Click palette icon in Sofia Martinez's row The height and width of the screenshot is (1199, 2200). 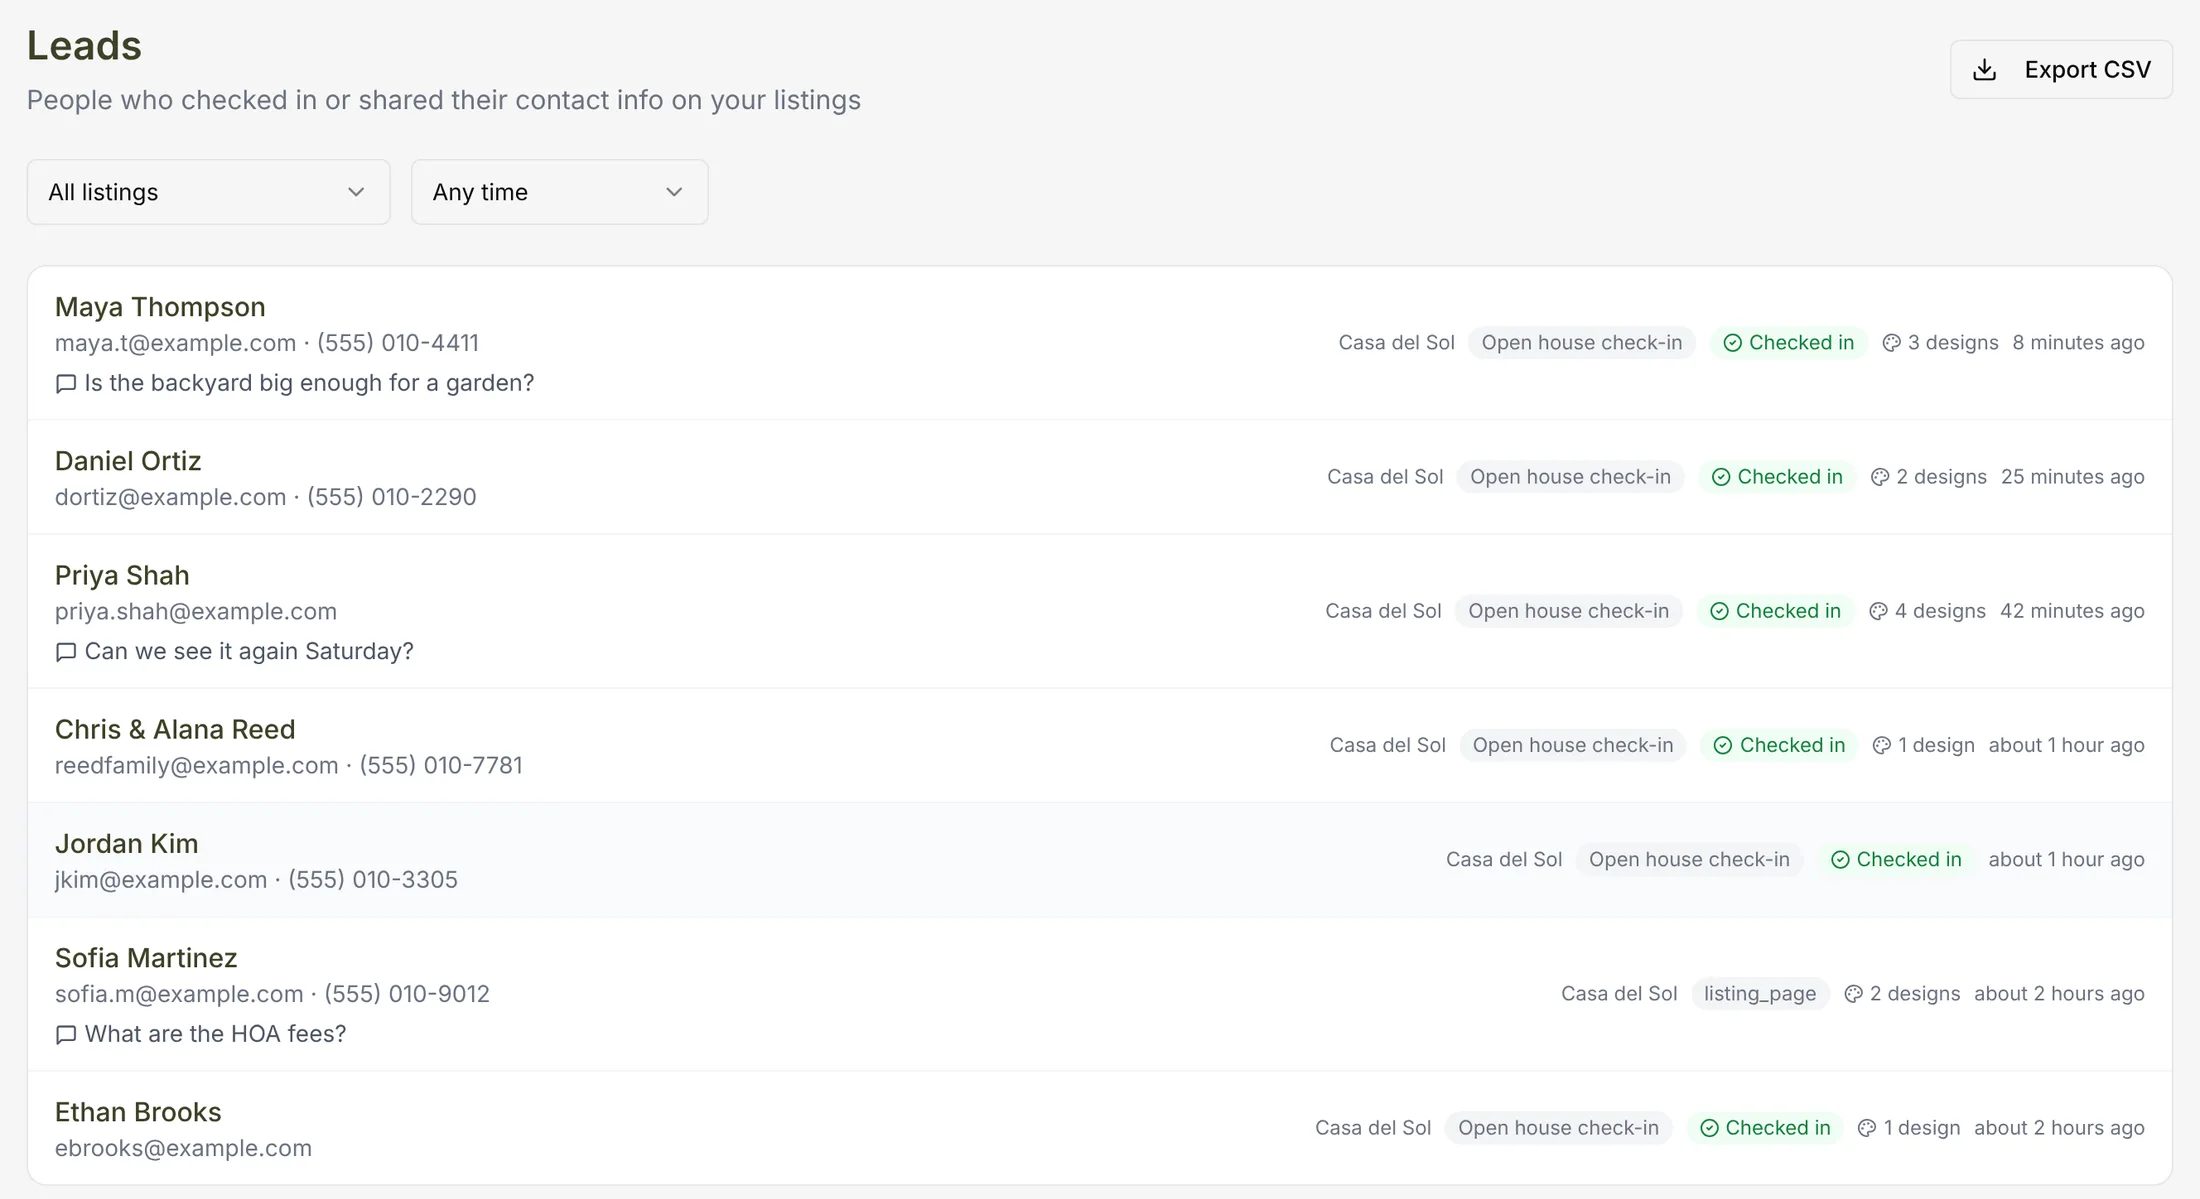tap(1853, 994)
